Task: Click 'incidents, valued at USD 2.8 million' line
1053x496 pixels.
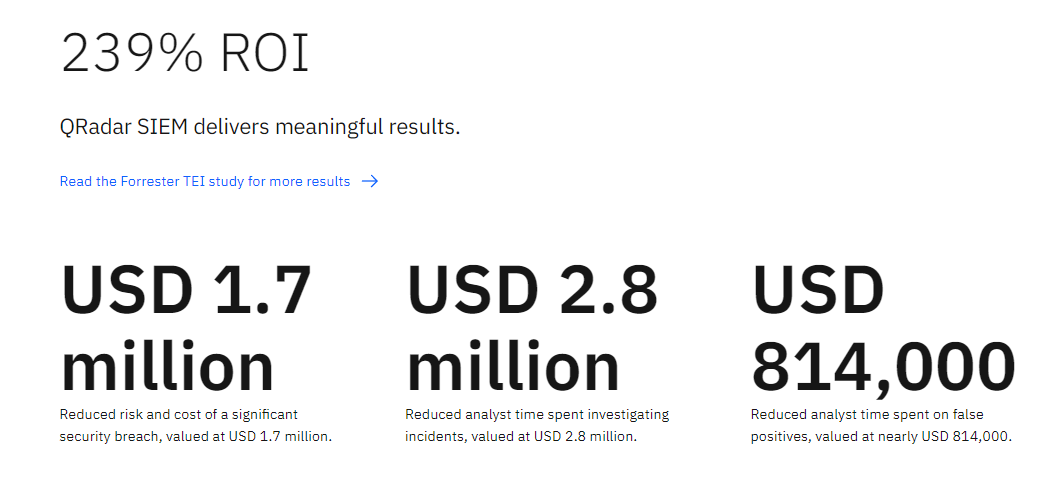Action: (520, 436)
